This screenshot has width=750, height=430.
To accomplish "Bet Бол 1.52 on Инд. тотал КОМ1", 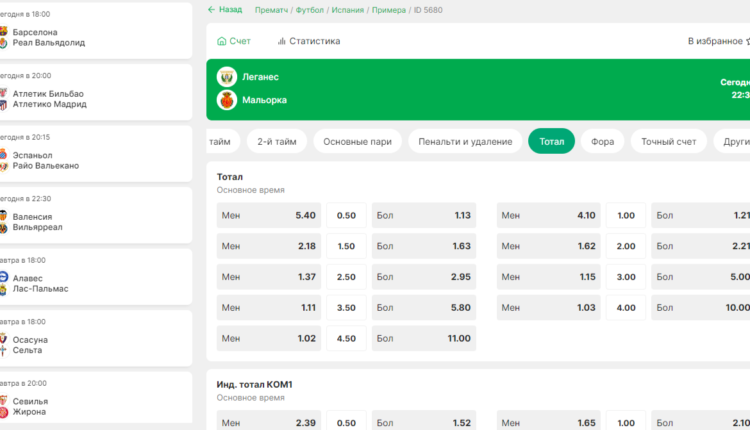I will tap(424, 420).
